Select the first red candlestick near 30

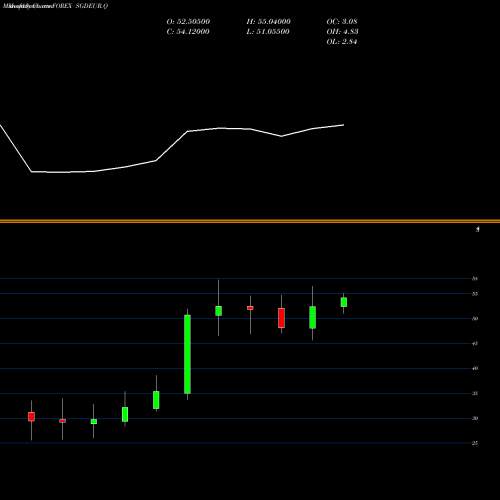click(31, 417)
